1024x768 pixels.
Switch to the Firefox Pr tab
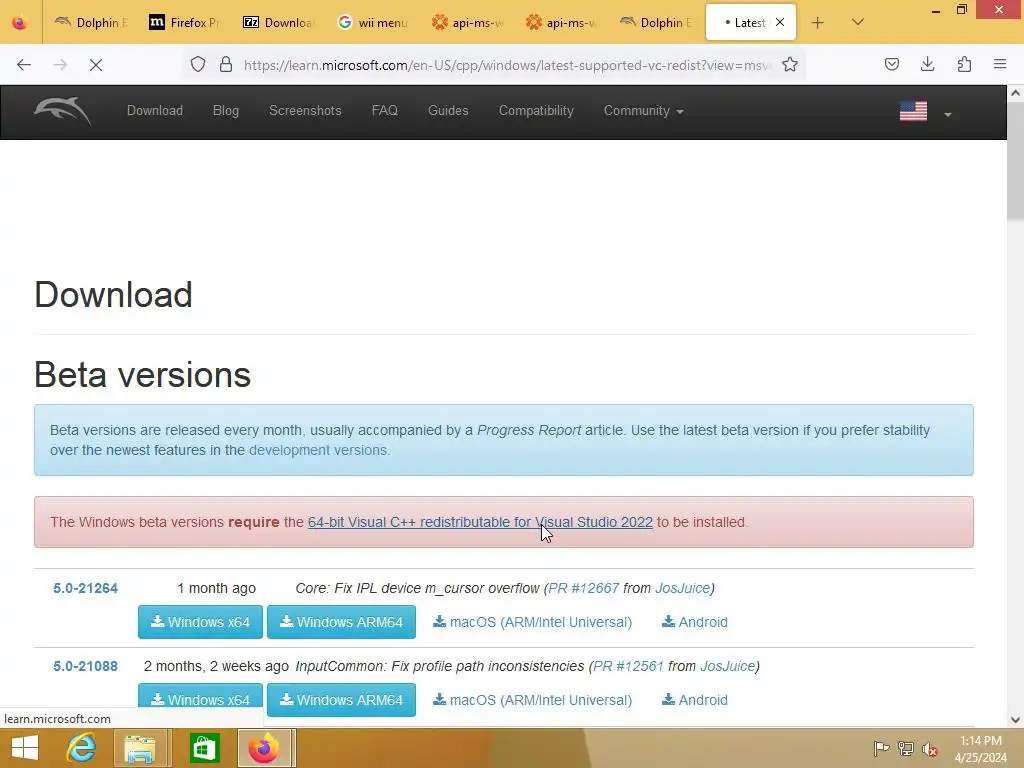pyautogui.click(x=185, y=23)
